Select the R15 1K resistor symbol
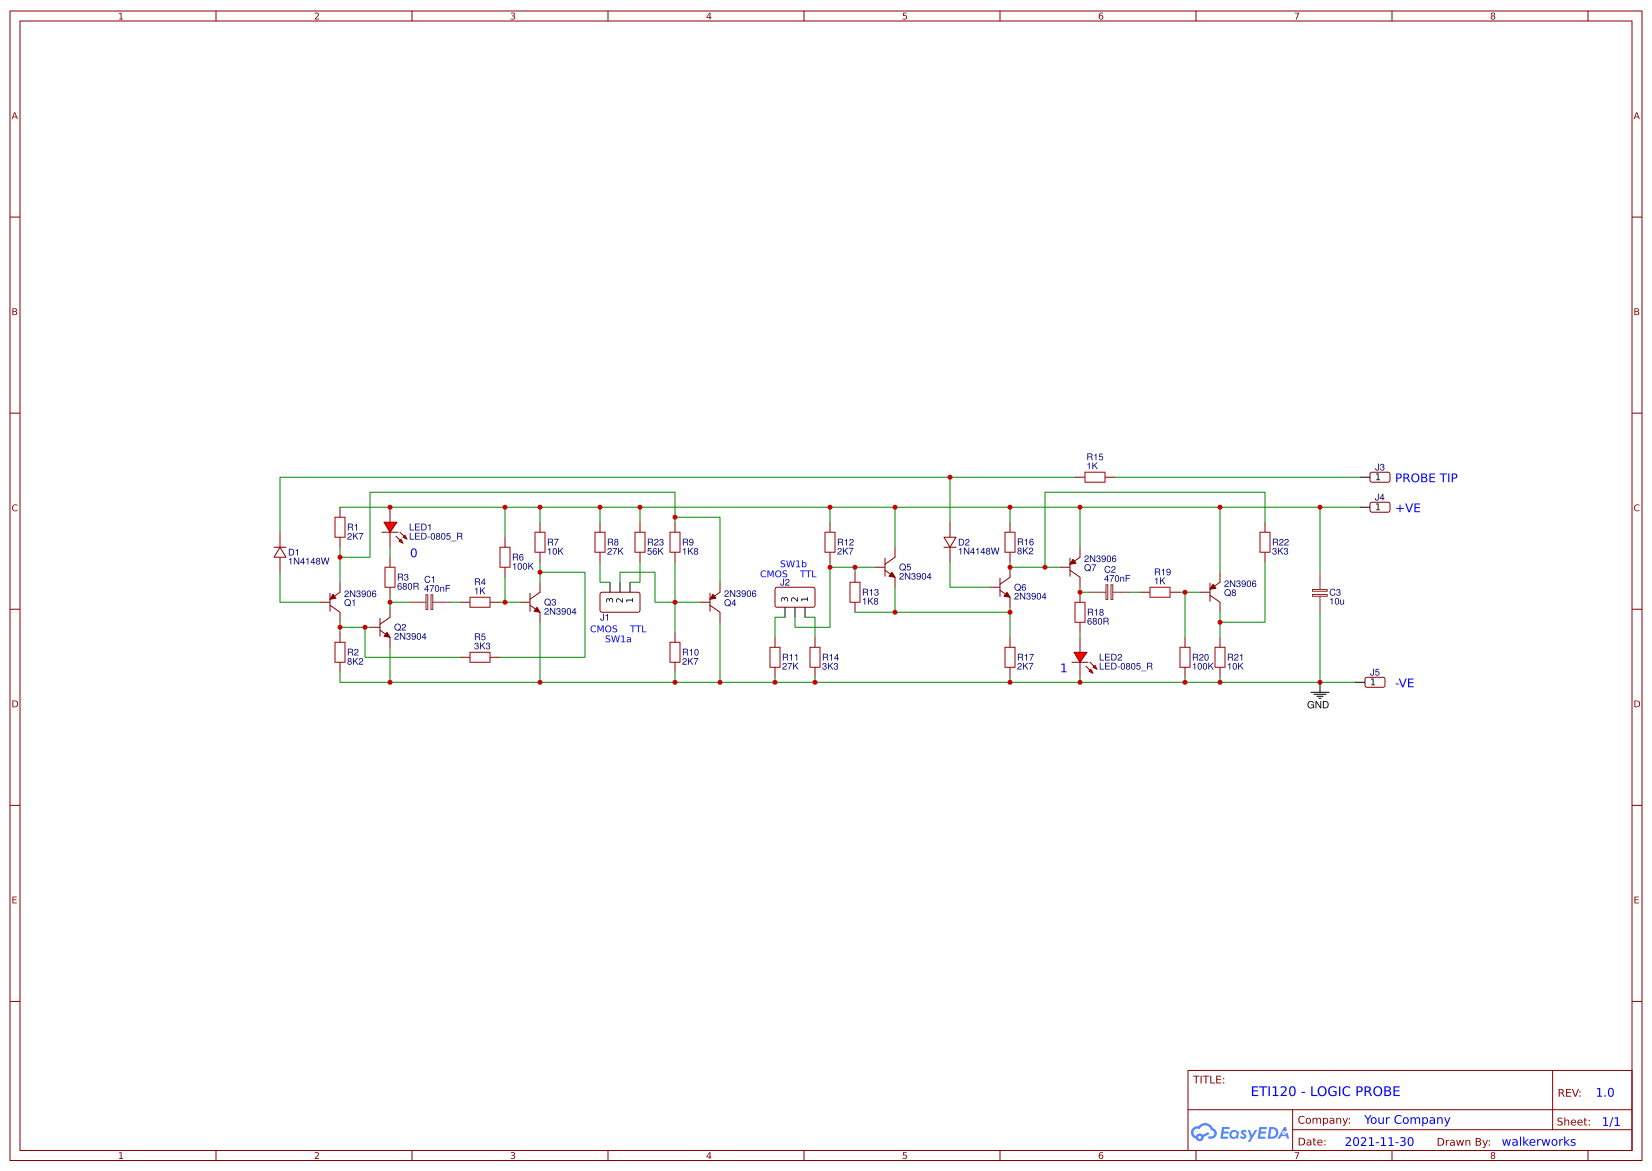 coord(1093,477)
